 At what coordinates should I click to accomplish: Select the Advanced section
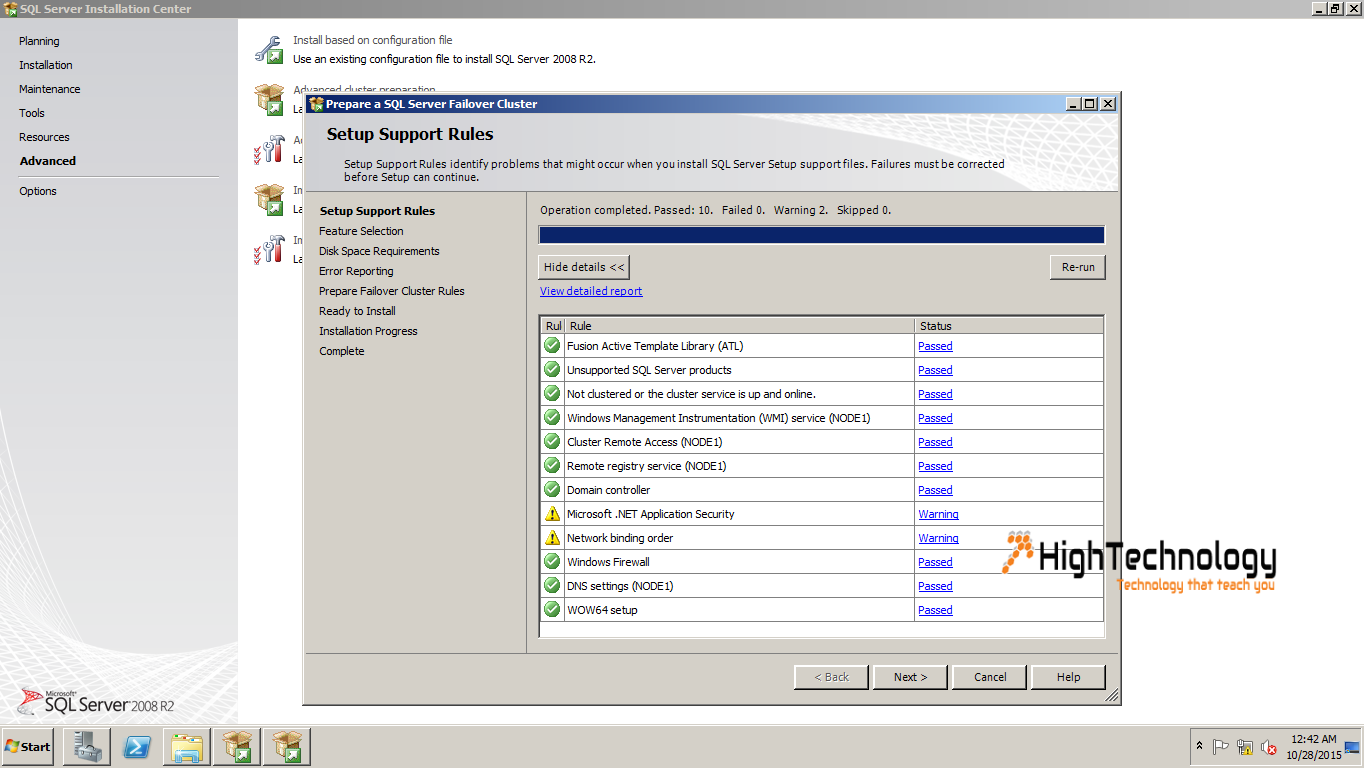[48, 161]
